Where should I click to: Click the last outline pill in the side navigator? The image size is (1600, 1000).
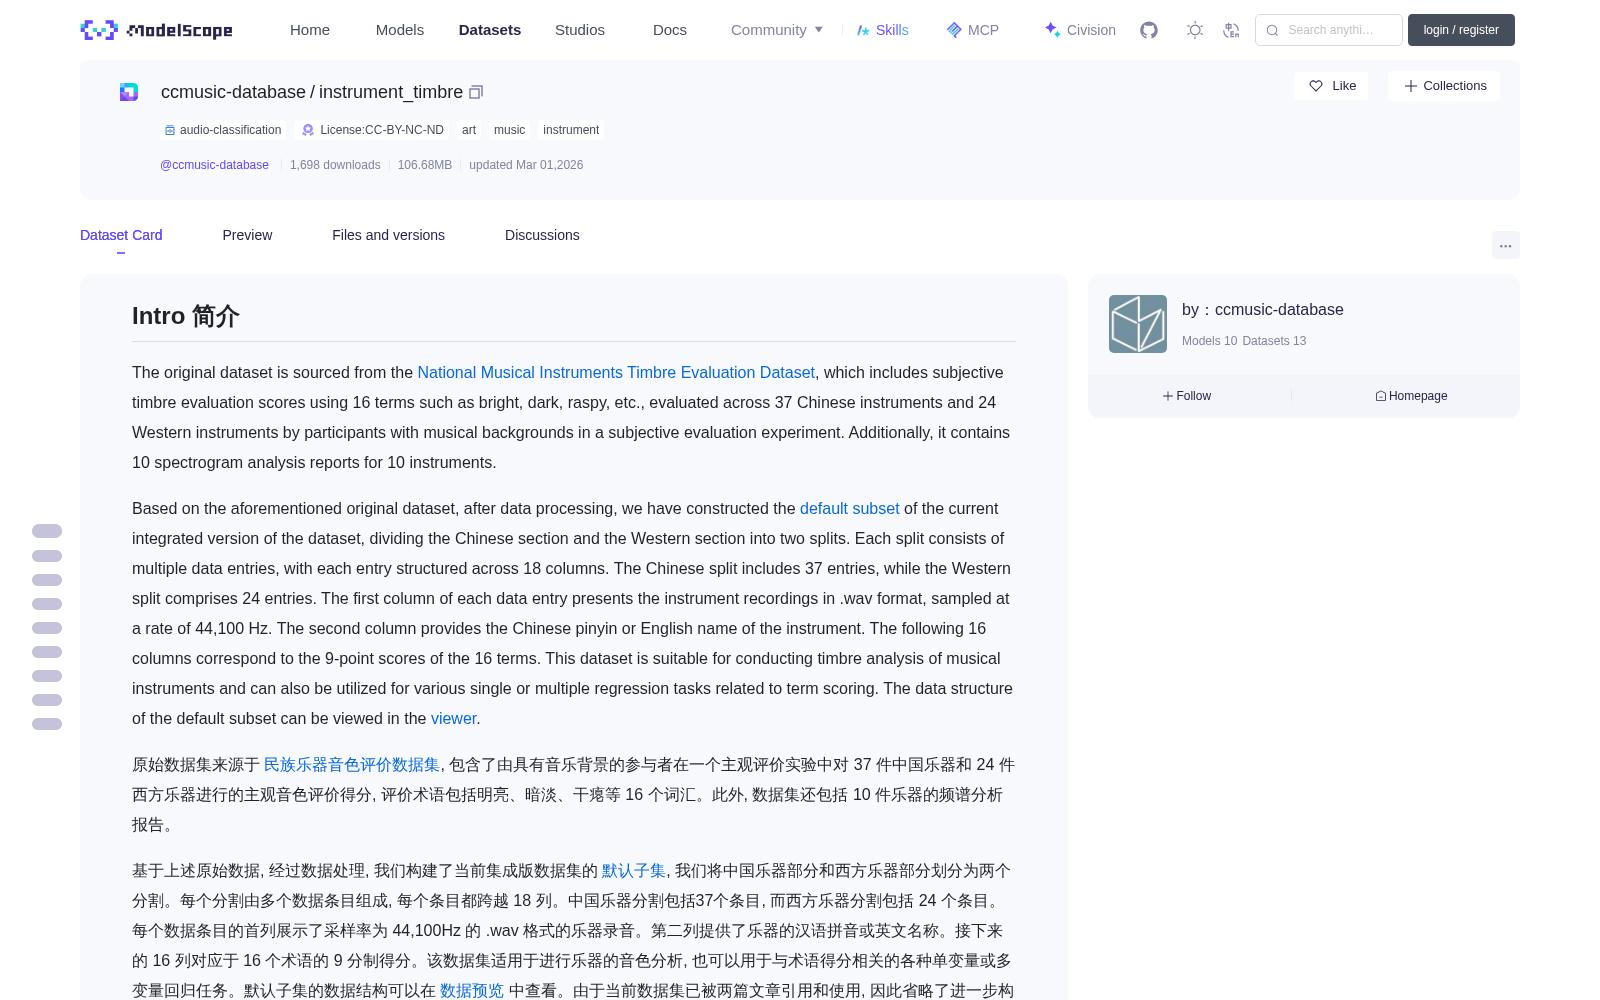47,724
